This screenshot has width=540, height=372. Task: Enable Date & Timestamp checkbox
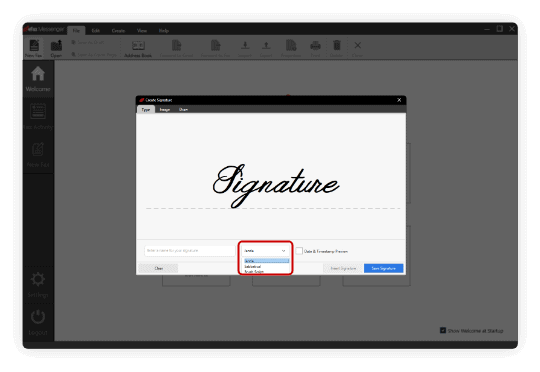[299, 251]
